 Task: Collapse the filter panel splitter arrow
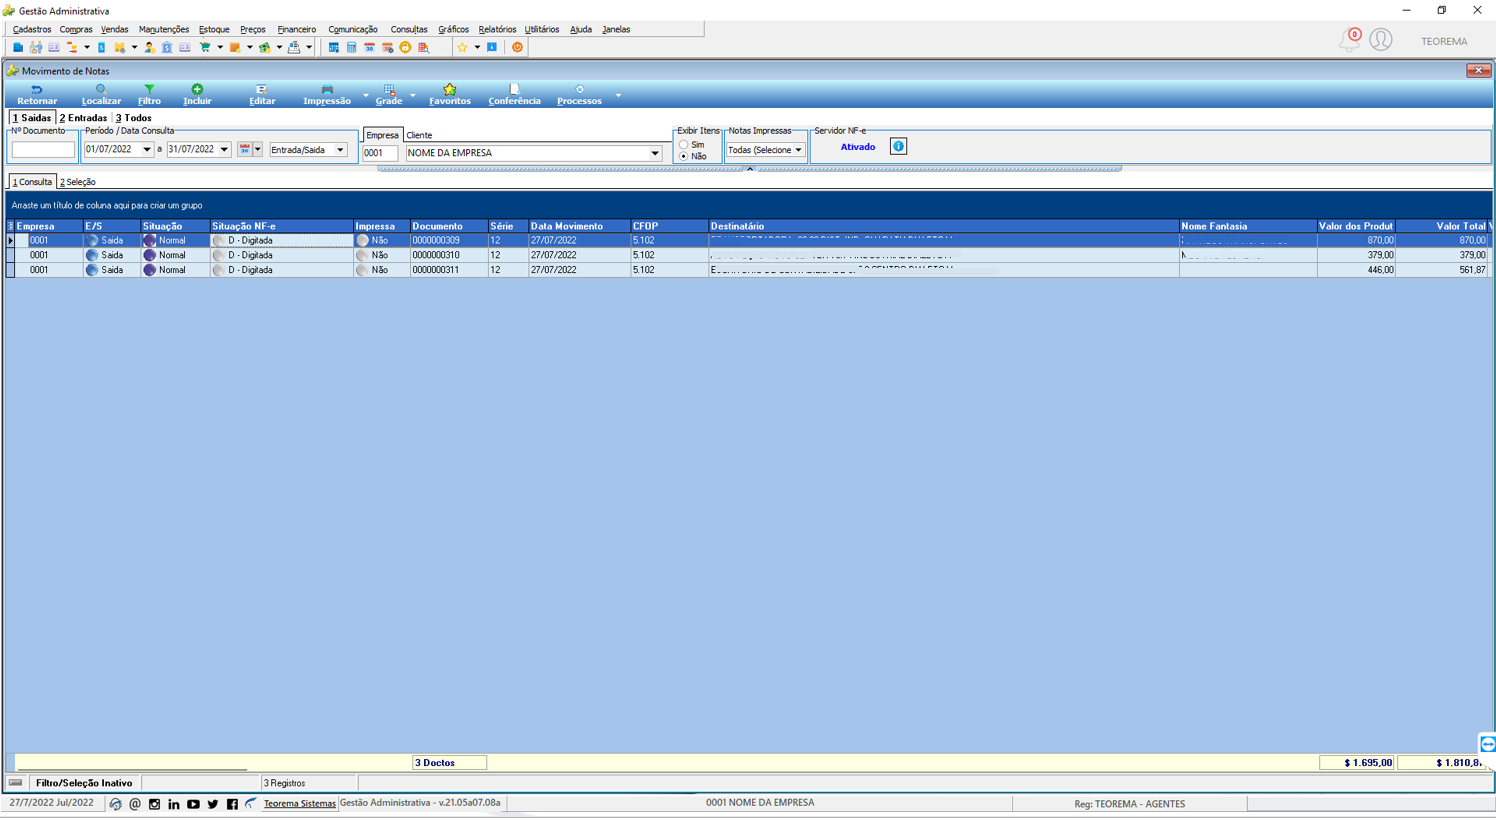[750, 169]
